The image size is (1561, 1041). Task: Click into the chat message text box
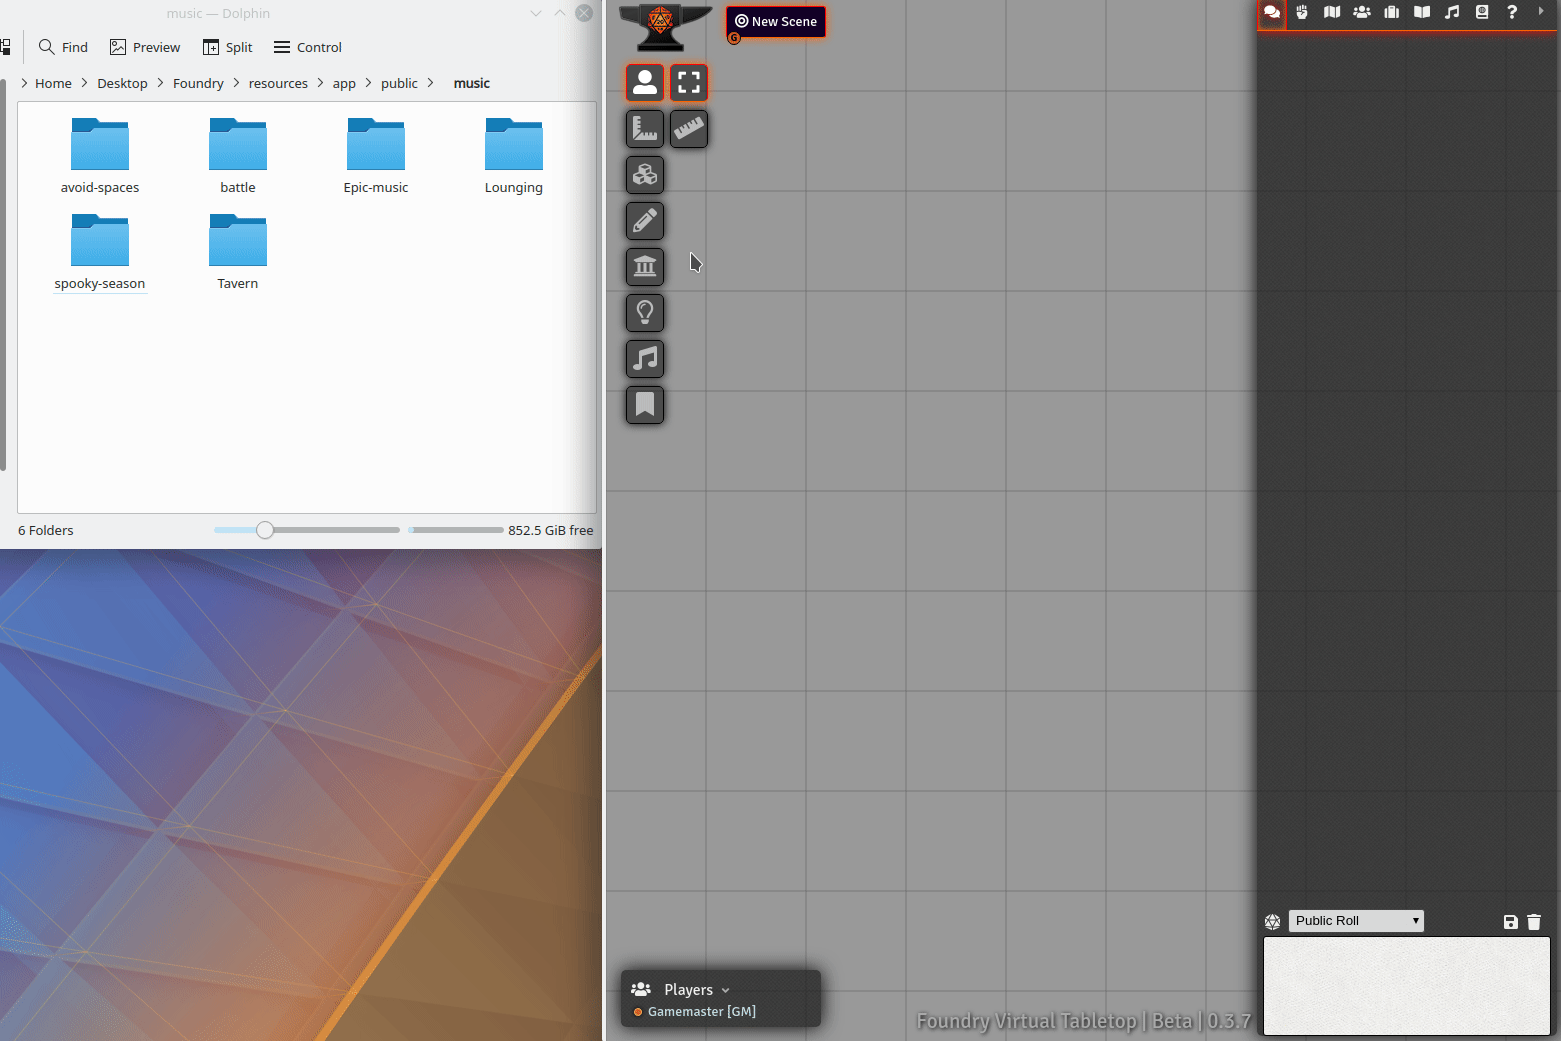1406,985
